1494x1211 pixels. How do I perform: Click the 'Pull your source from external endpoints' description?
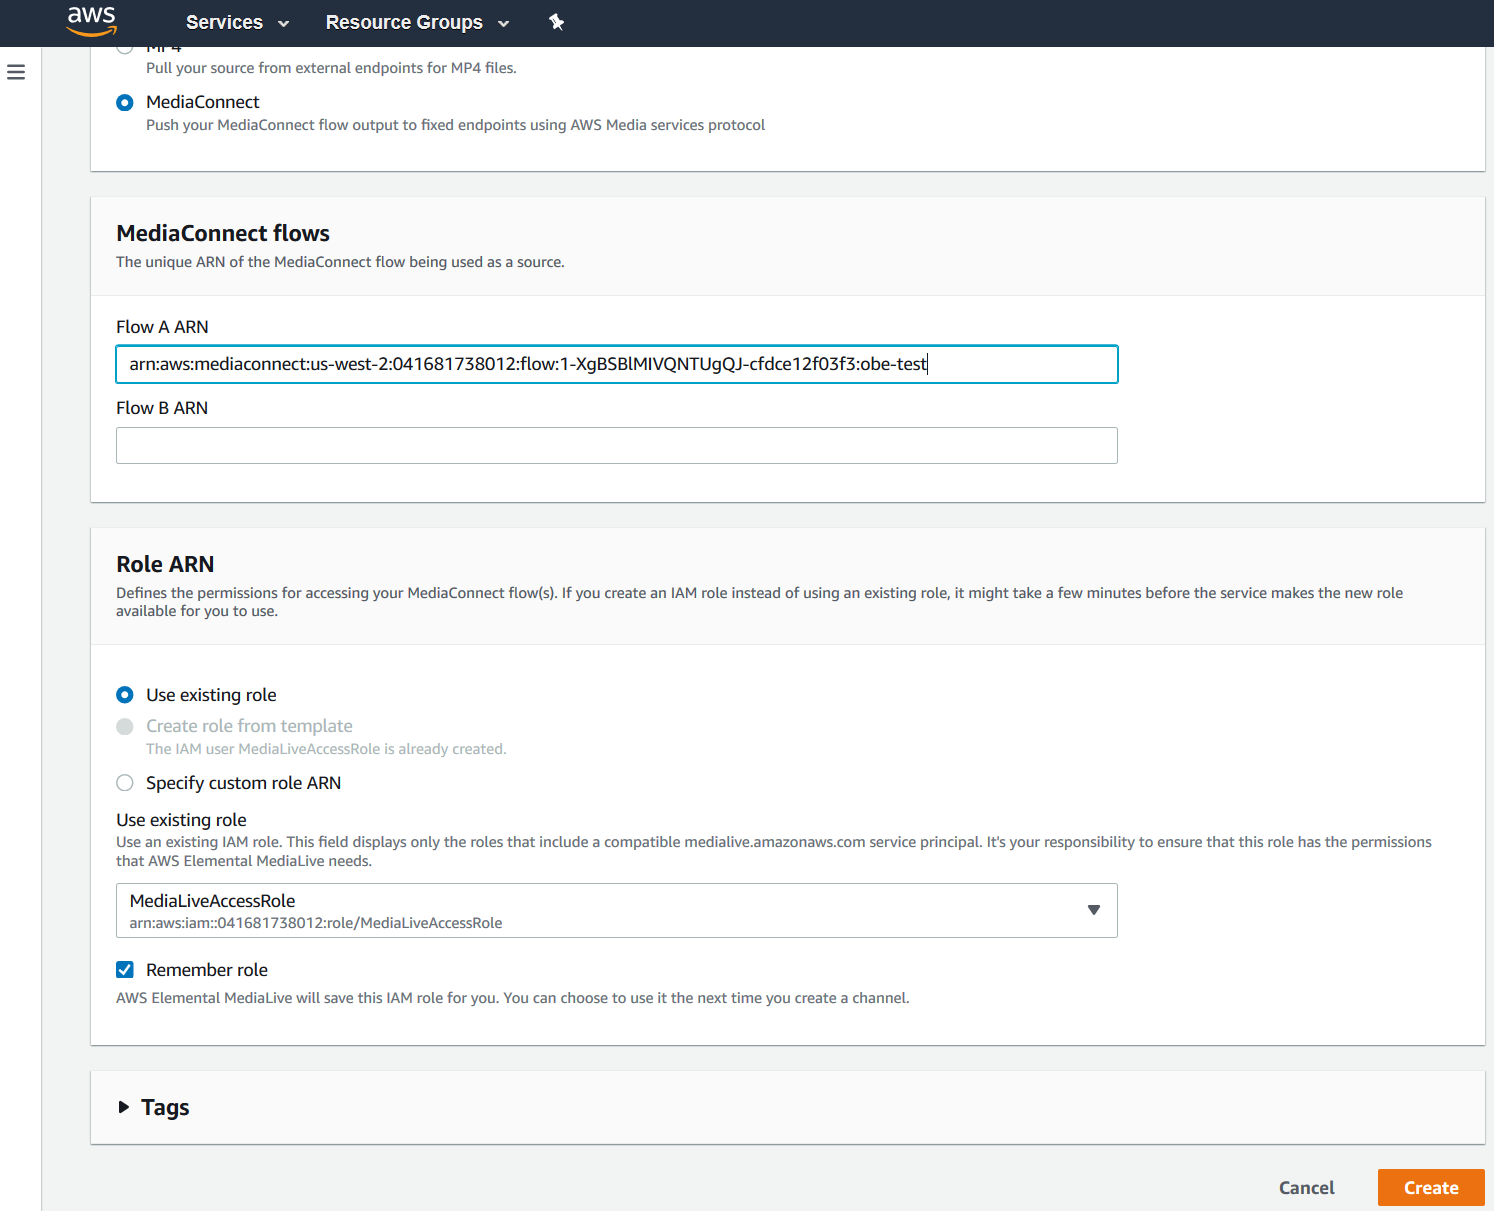[331, 68]
